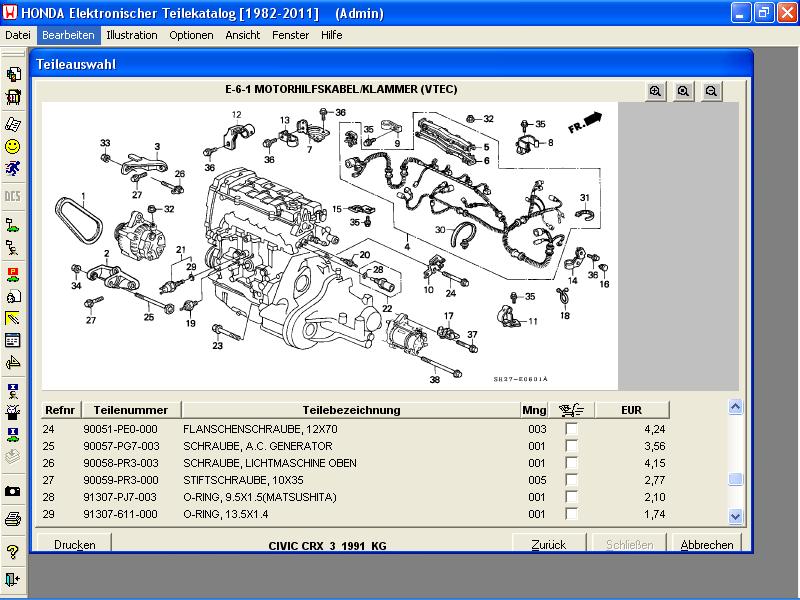Screen dimensions: 800x600
Task: Click the parts list scrollbar thumb
Action: tap(735, 479)
